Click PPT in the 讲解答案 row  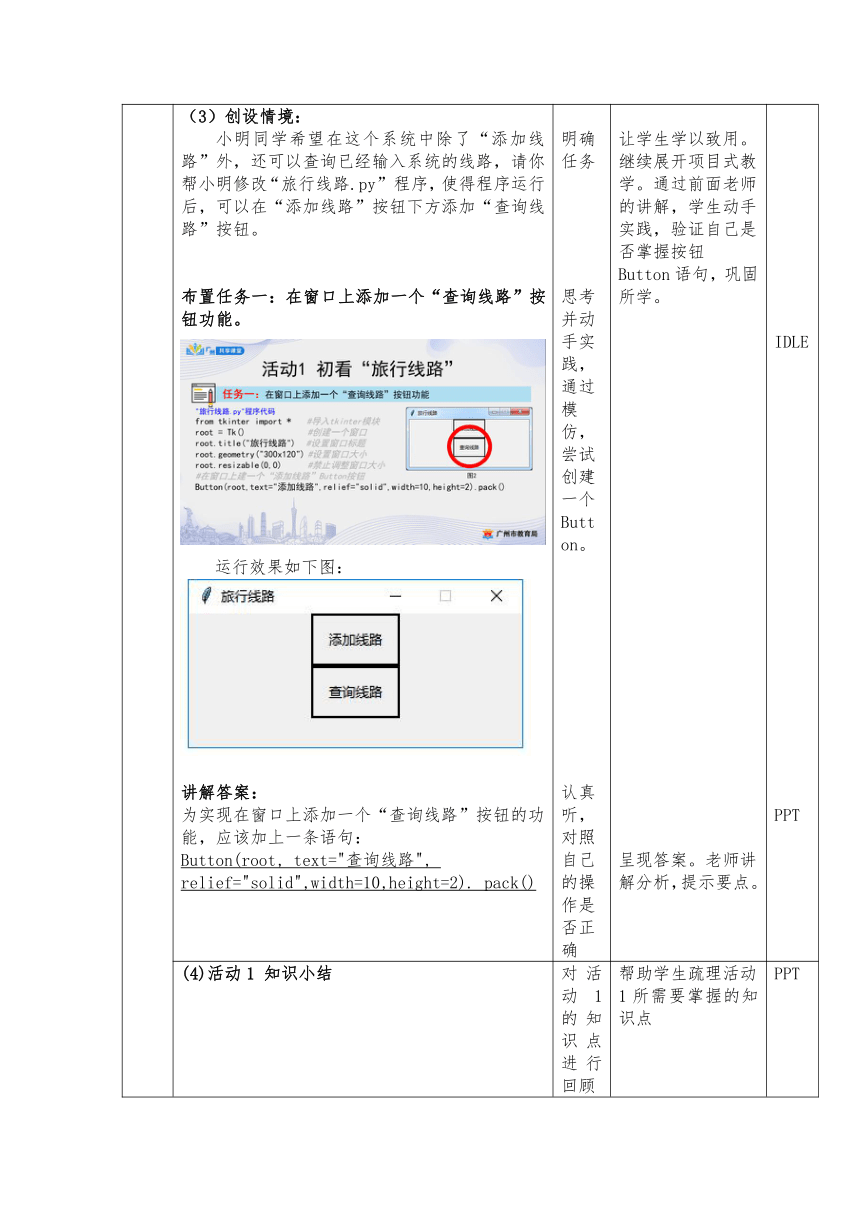point(787,815)
